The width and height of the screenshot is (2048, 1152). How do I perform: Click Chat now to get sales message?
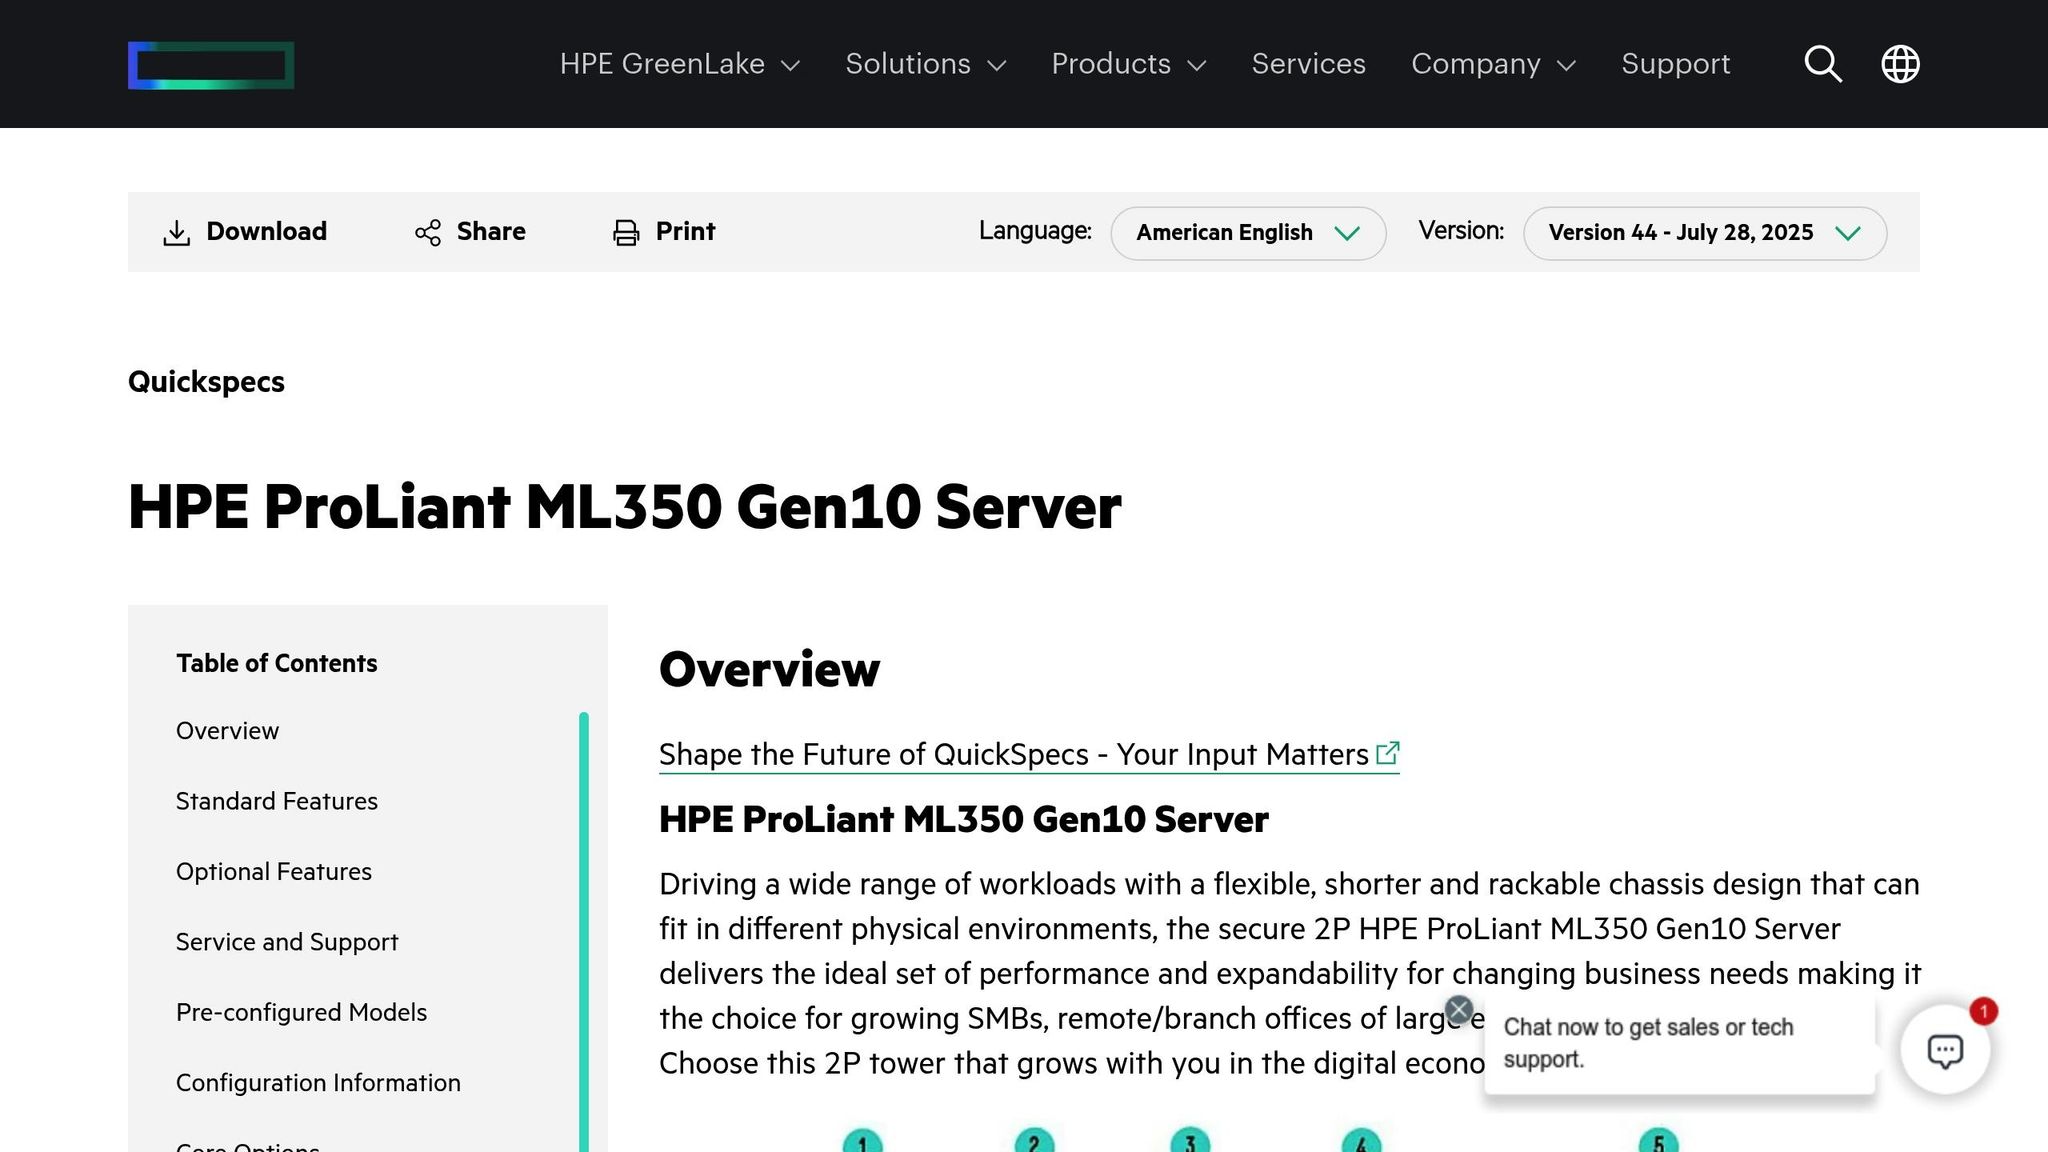(x=1648, y=1043)
